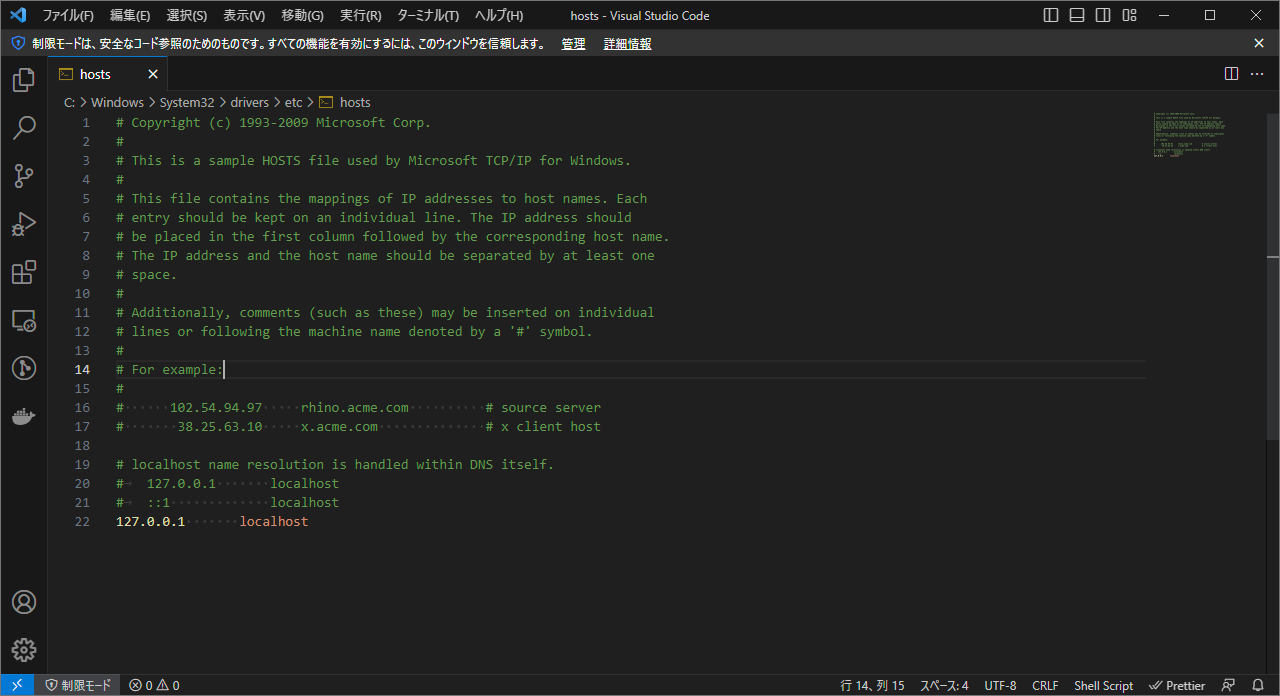Open the drivers breadcrumb dropdown
The height and width of the screenshot is (696, 1280).
coord(249,102)
